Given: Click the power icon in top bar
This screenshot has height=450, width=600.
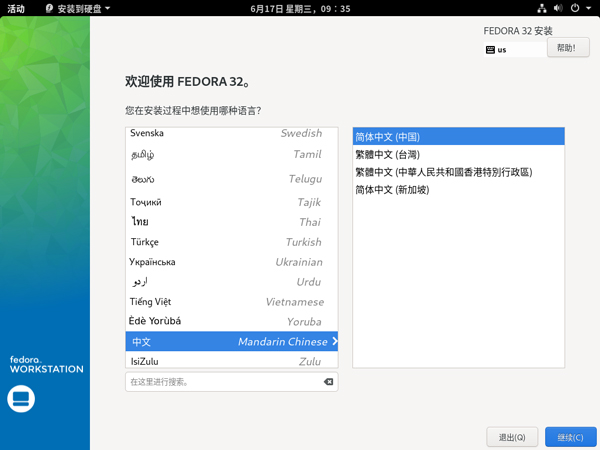Looking at the screenshot, I should [x=575, y=8].
